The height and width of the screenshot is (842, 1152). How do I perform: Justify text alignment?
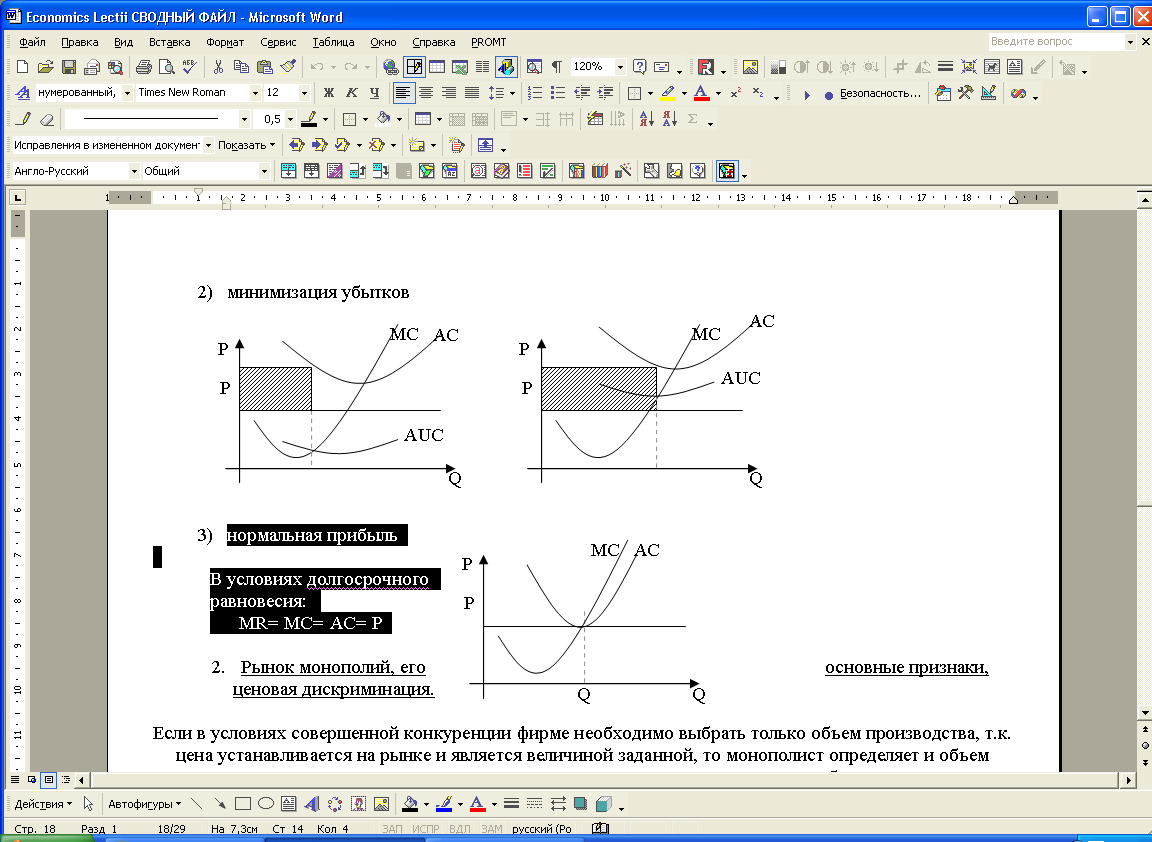[x=472, y=93]
